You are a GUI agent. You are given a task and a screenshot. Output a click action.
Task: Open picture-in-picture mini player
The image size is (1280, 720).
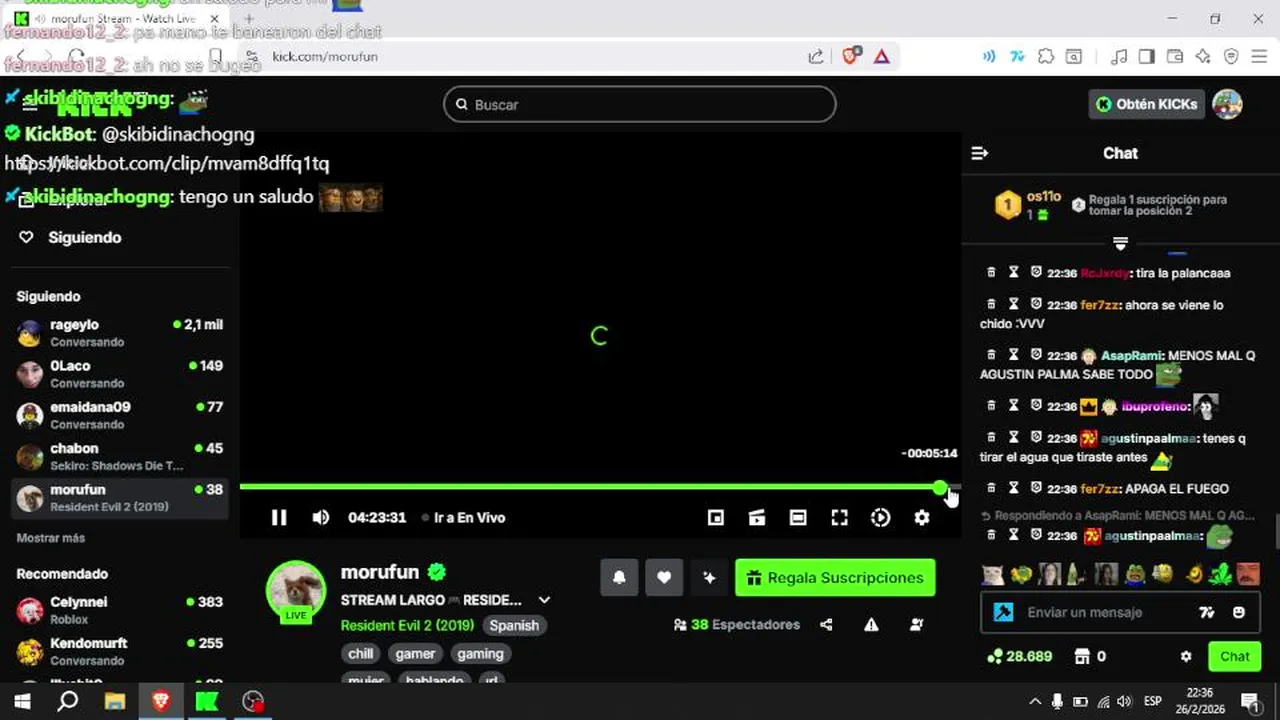[x=716, y=517]
